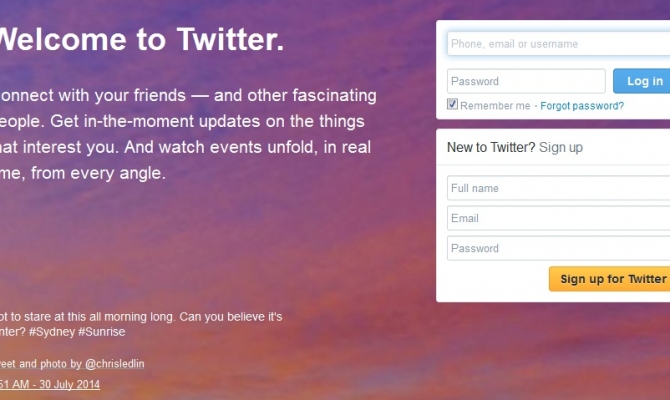Click the Welcome to Twitter heading
This screenshot has height=400, width=670.
click(x=140, y=40)
